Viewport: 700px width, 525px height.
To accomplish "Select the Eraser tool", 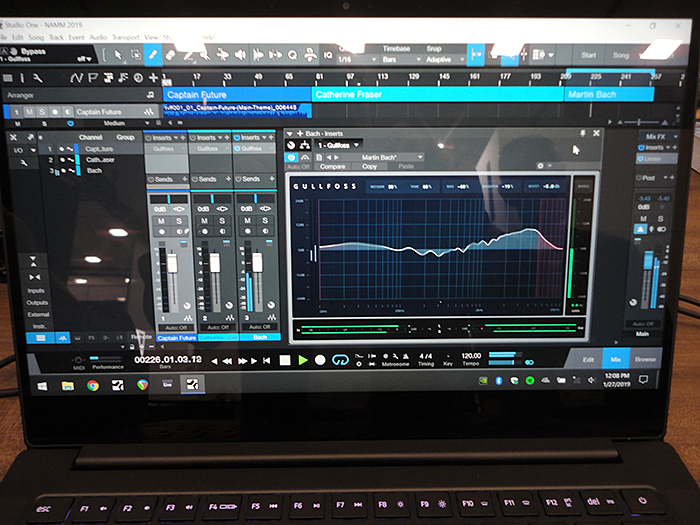I will (170, 55).
